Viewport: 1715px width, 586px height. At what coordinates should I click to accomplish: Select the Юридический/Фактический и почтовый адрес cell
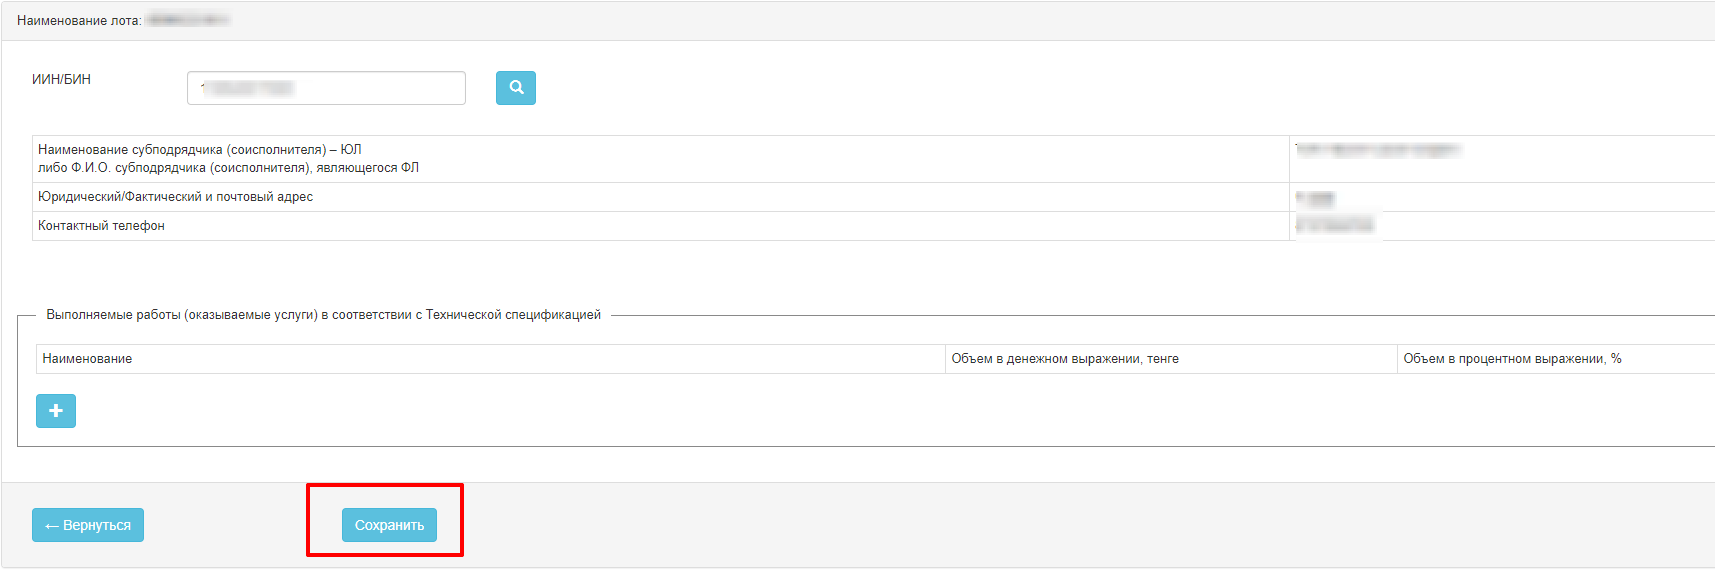pyautogui.click(x=175, y=197)
